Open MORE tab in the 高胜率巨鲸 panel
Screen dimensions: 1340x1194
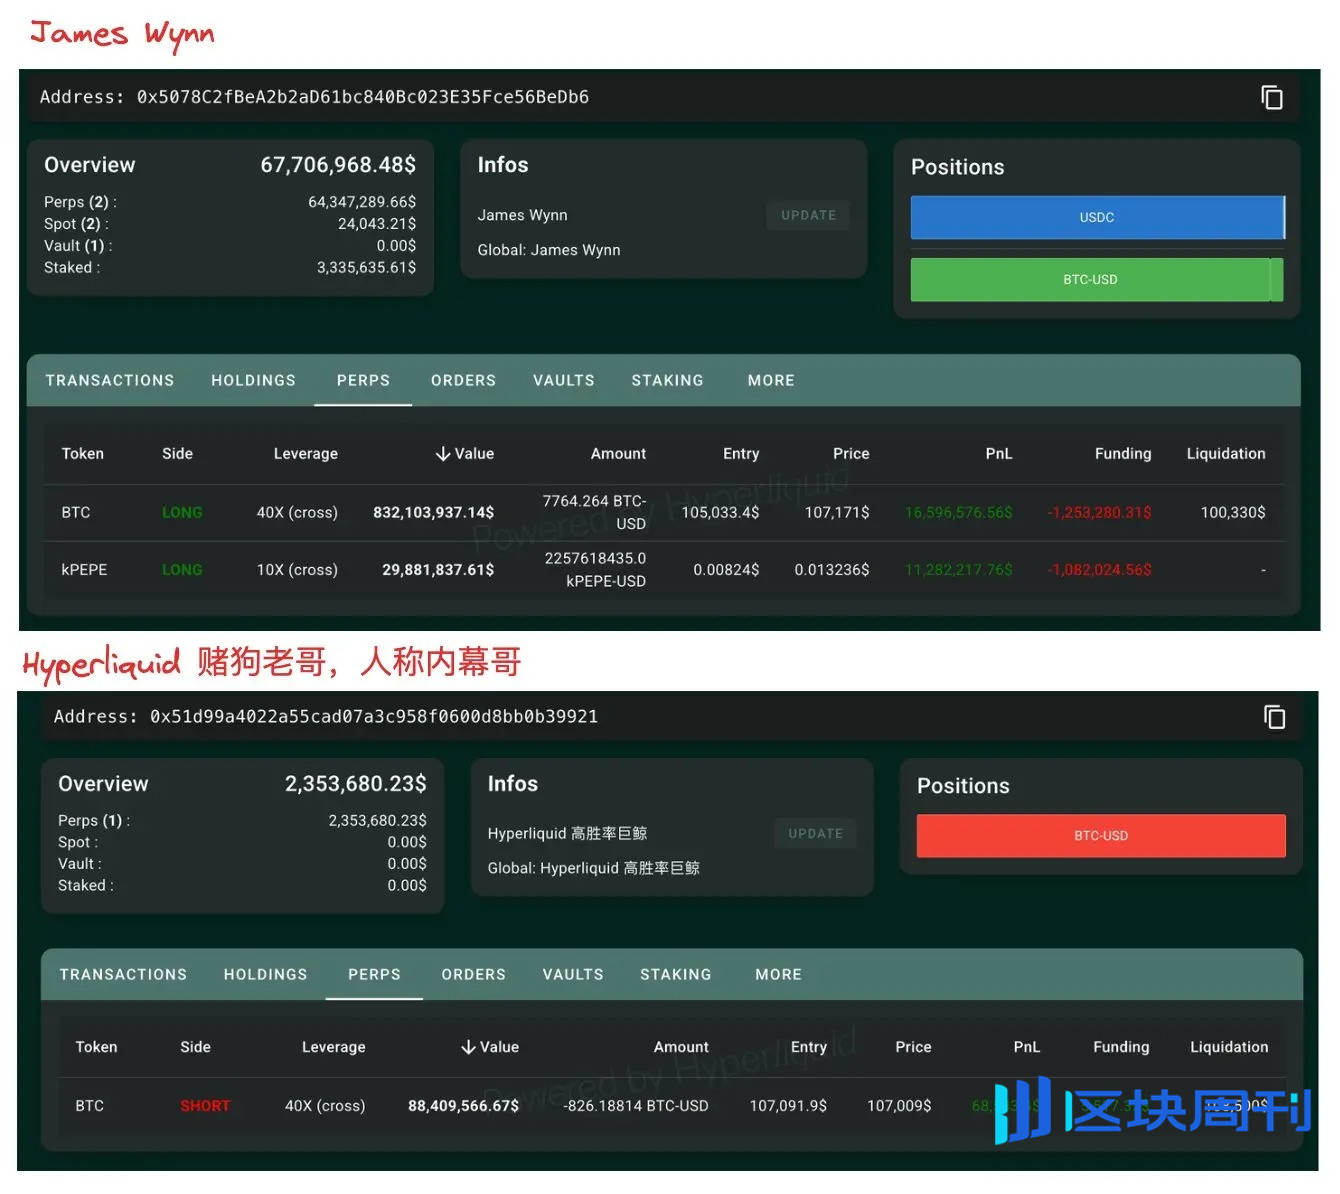tap(778, 975)
